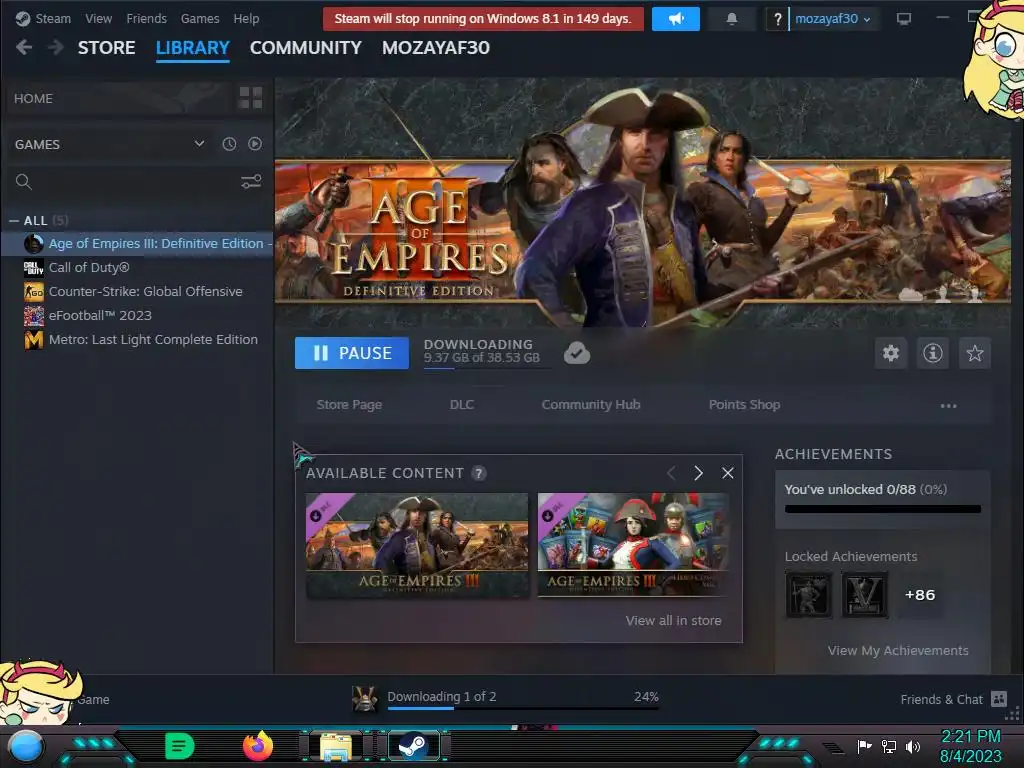Select eFootball™ 2023 in library
This screenshot has width=1024, height=768.
(x=137, y=315)
